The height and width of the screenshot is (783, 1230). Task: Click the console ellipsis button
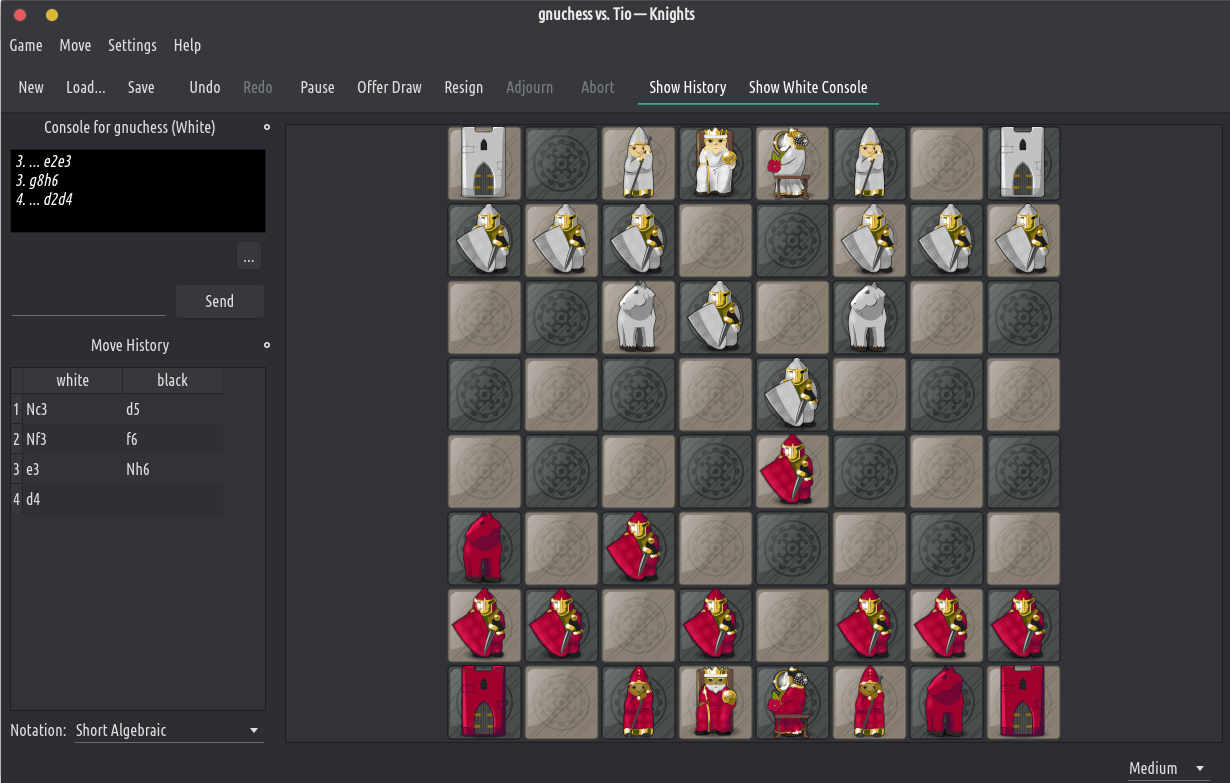[x=249, y=257]
